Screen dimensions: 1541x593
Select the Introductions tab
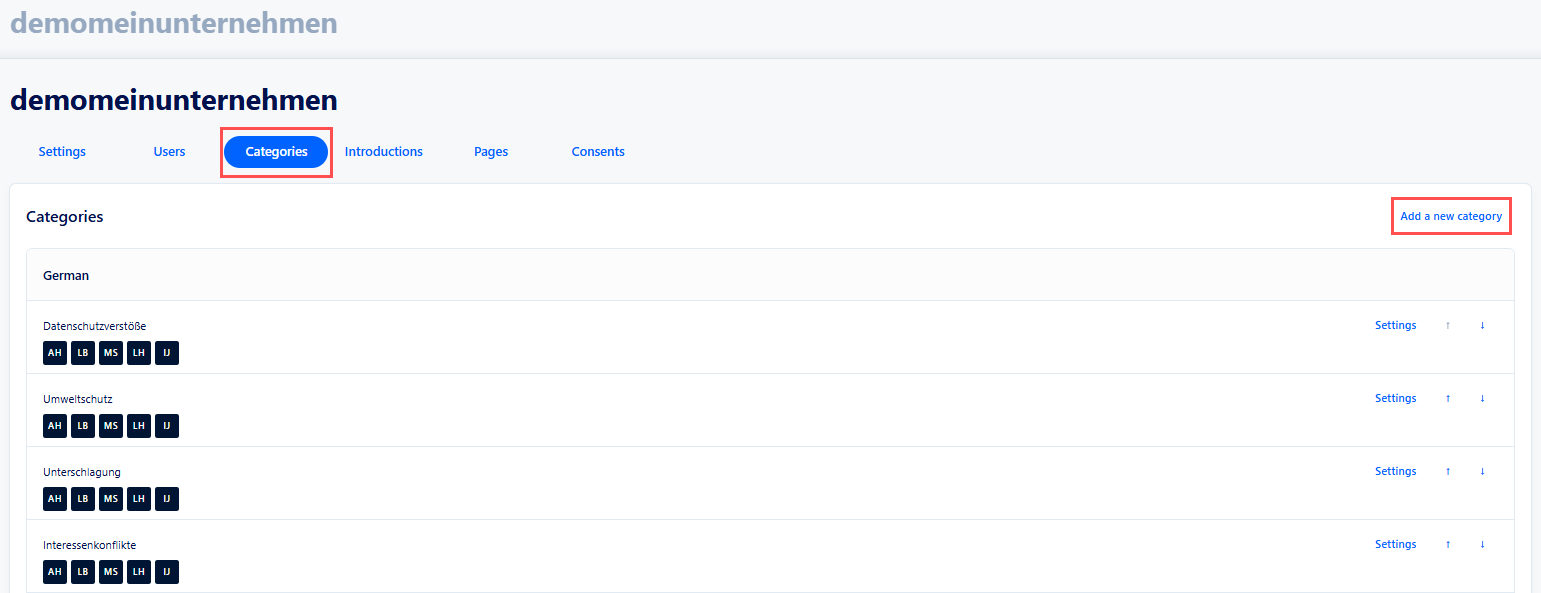(384, 152)
